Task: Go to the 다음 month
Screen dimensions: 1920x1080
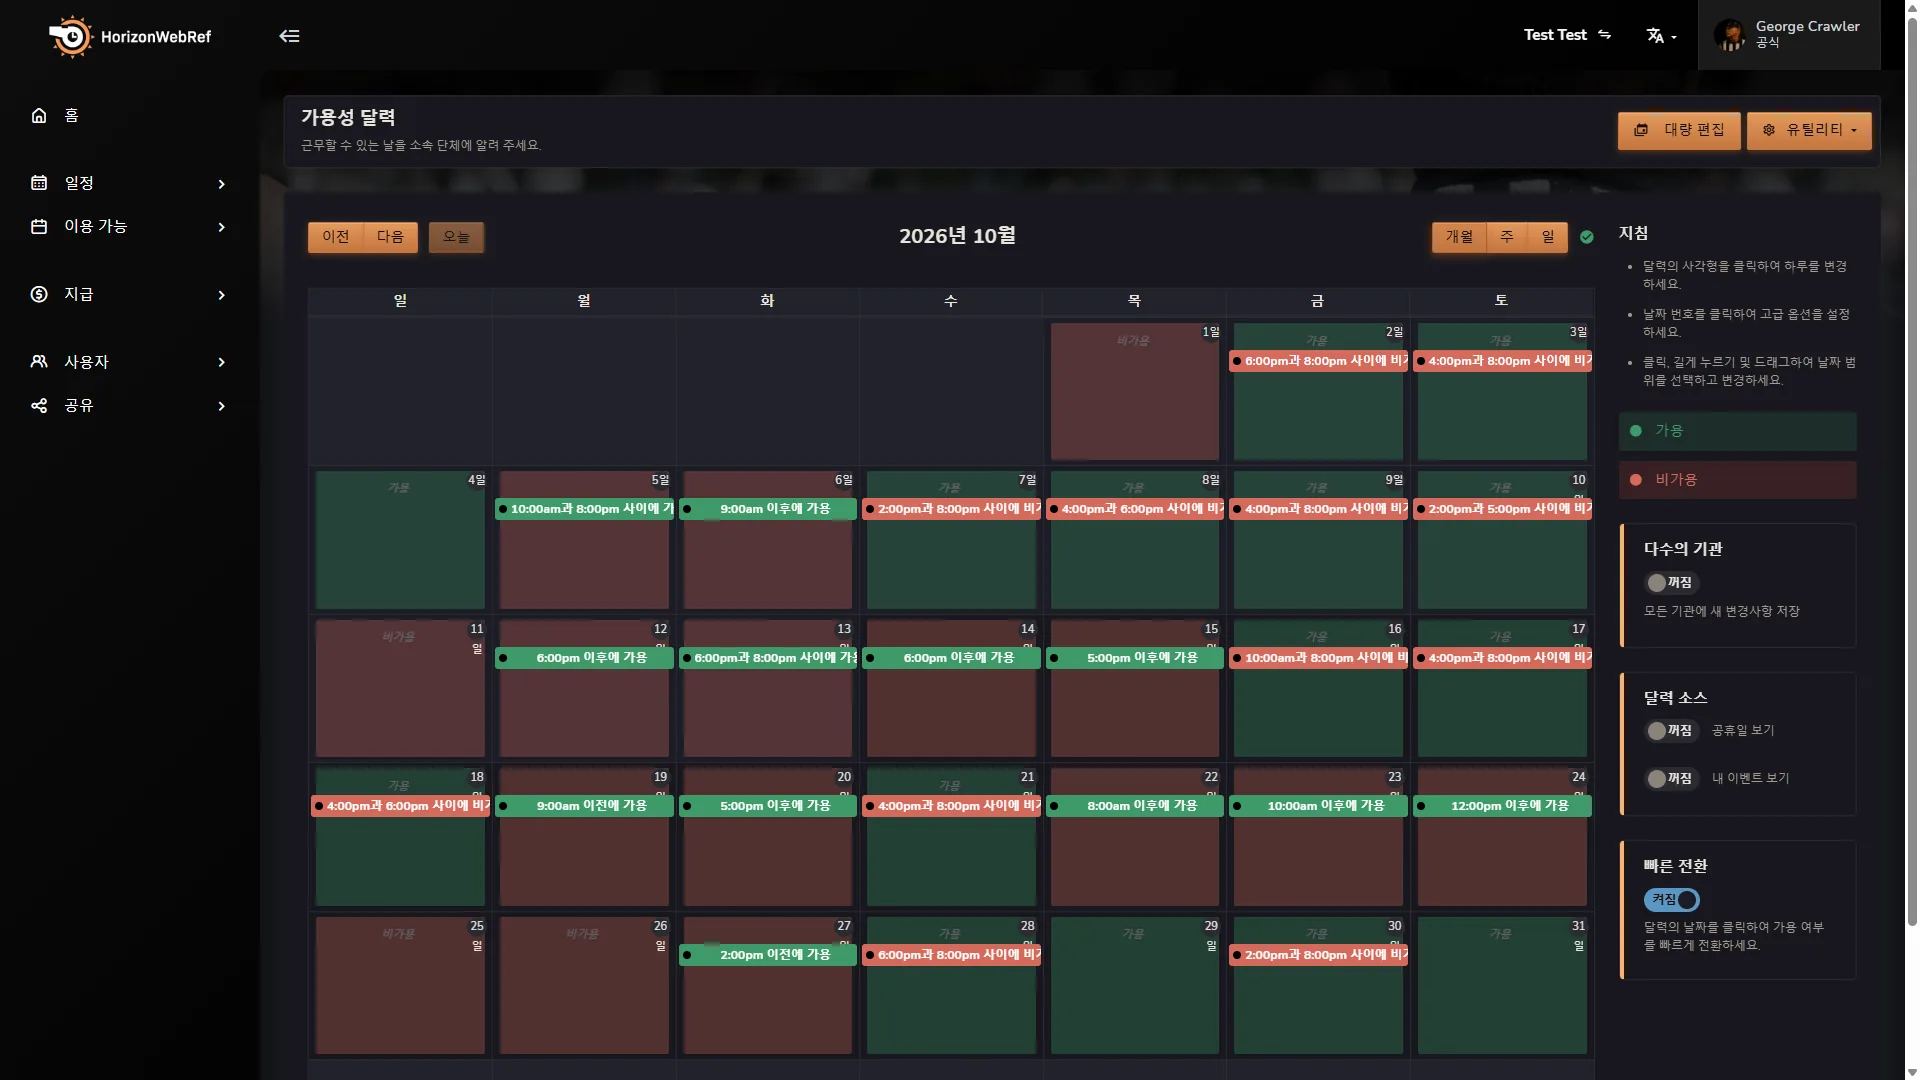Action: pyautogui.click(x=391, y=237)
